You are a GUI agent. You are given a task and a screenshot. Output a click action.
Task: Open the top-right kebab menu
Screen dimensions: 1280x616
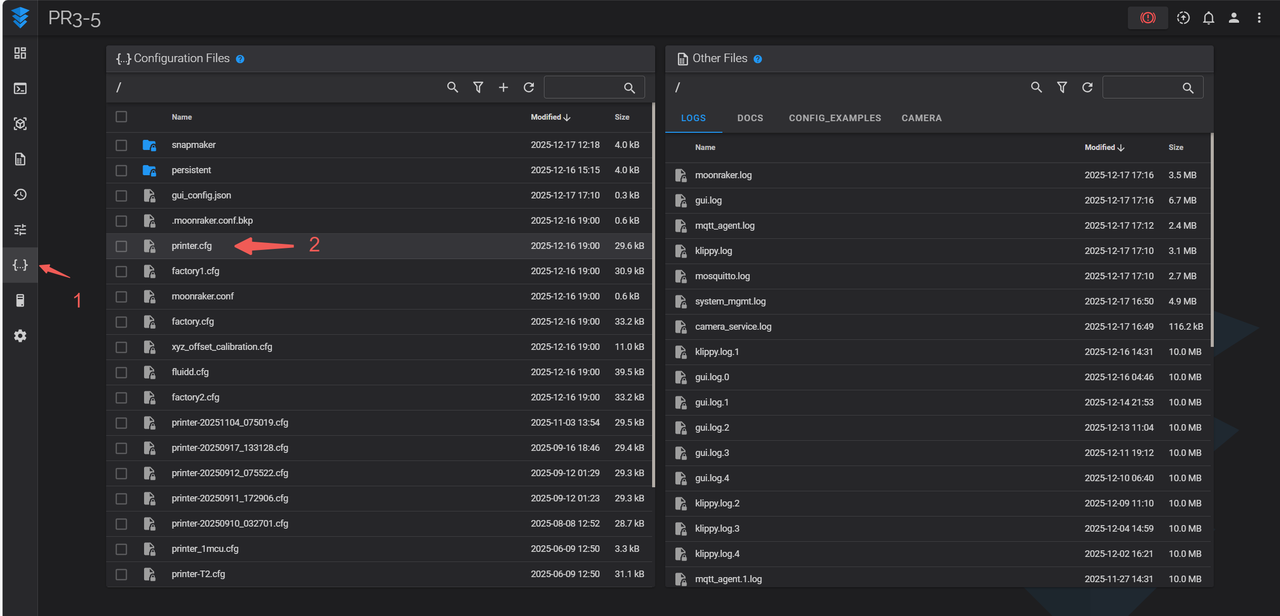[1259, 18]
